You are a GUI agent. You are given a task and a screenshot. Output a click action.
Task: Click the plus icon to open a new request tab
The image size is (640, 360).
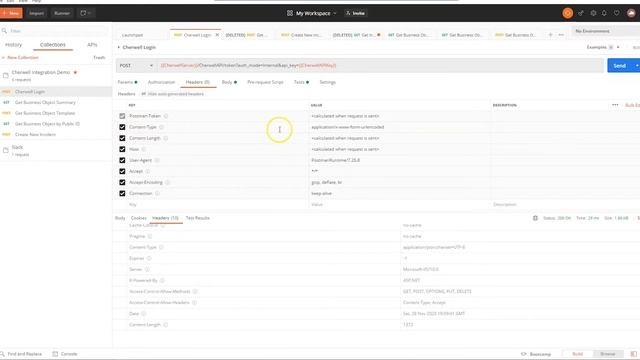[550, 35]
